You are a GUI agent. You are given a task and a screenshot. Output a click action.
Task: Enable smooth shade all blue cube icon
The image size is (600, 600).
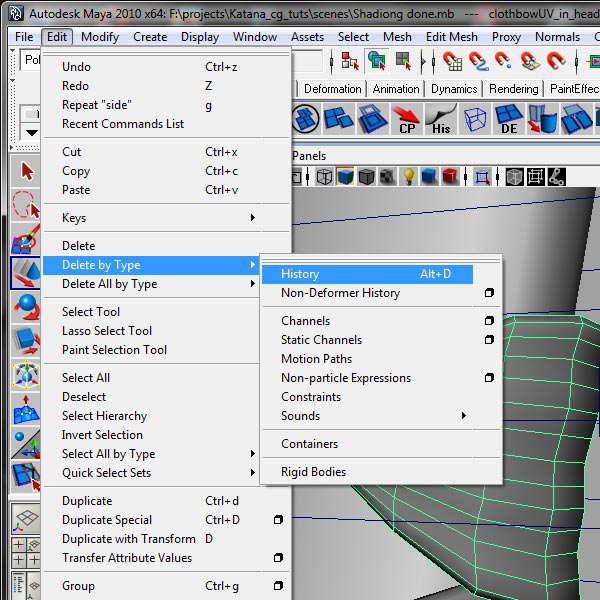(346, 177)
